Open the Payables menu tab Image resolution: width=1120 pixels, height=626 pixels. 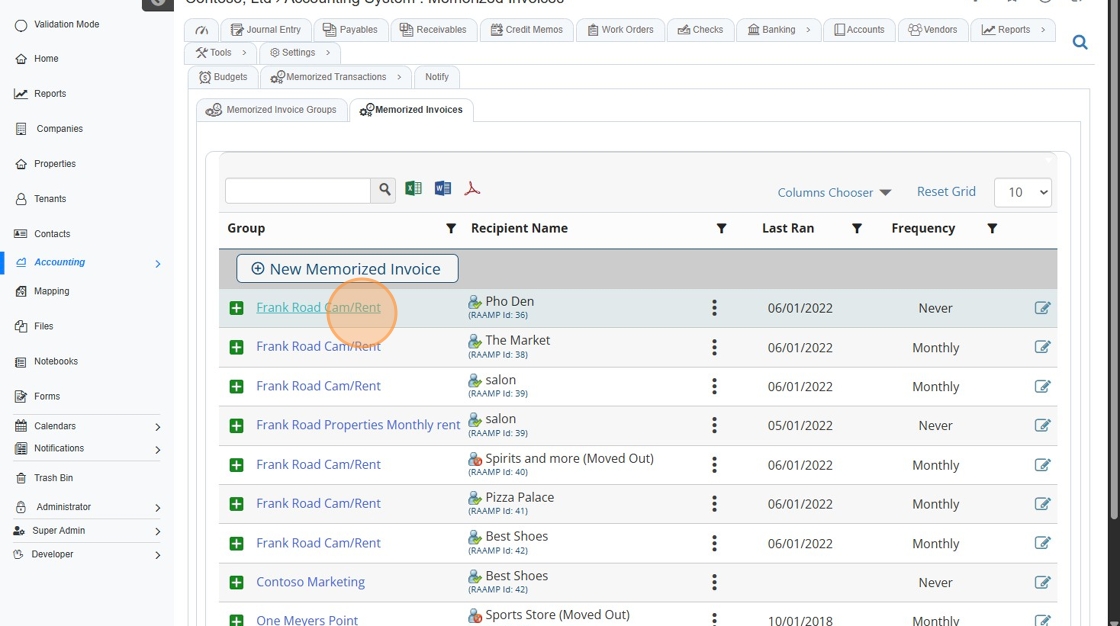(351, 30)
